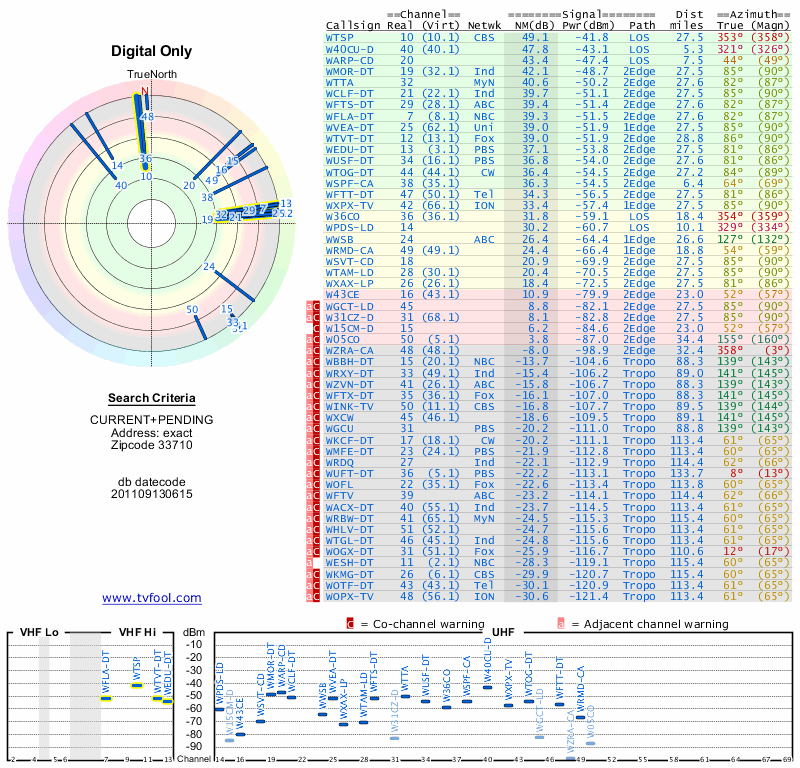Click the aC warning marker on WZRA-CA row

coord(313,351)
